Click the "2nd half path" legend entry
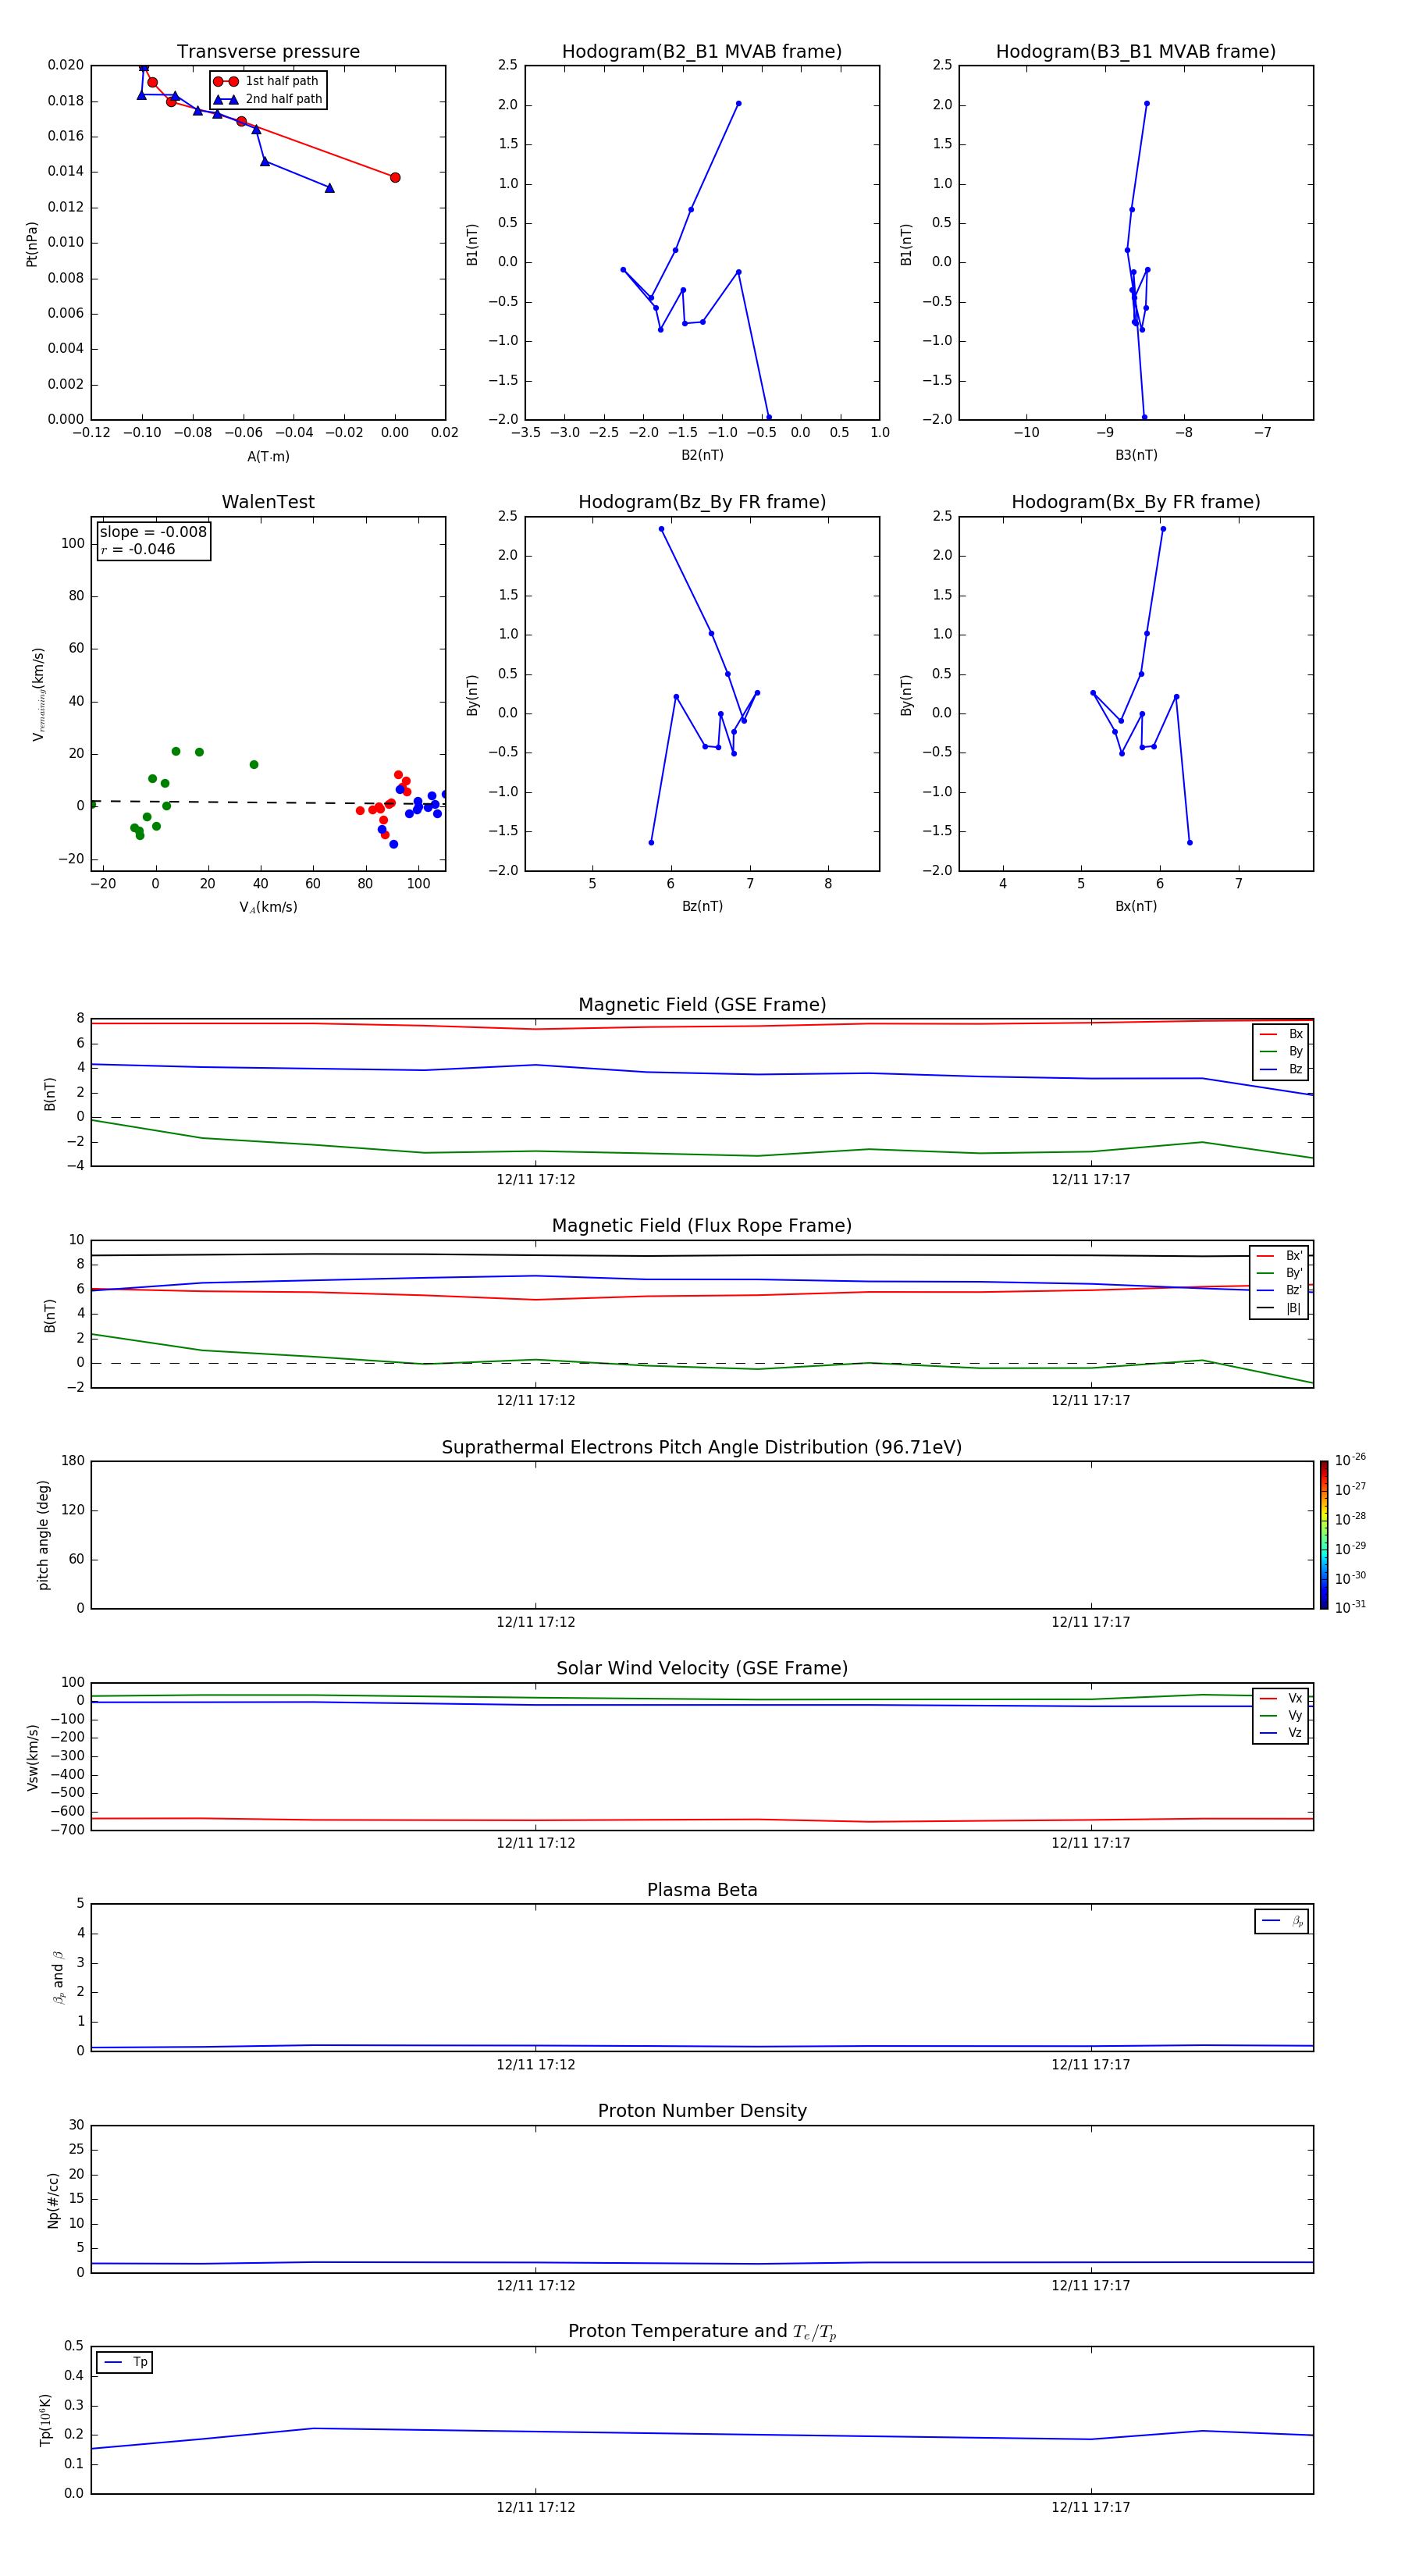Screen dimensions: 1405x2576 tap(268, 99)
